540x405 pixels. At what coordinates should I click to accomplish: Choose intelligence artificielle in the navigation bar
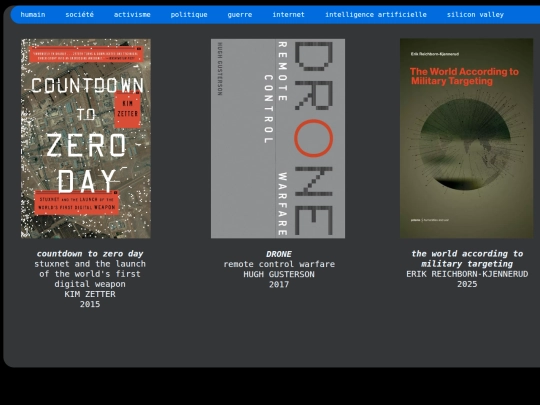click(x=376, y=14)
